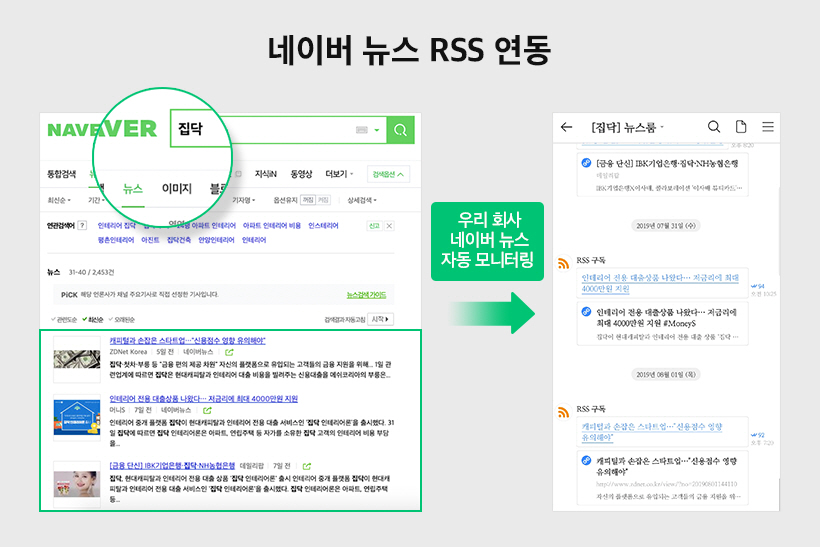The width and height of the screenshot is (820, 547).
Task: Open the hamburger menu in chat header
Action: point(768,127)
